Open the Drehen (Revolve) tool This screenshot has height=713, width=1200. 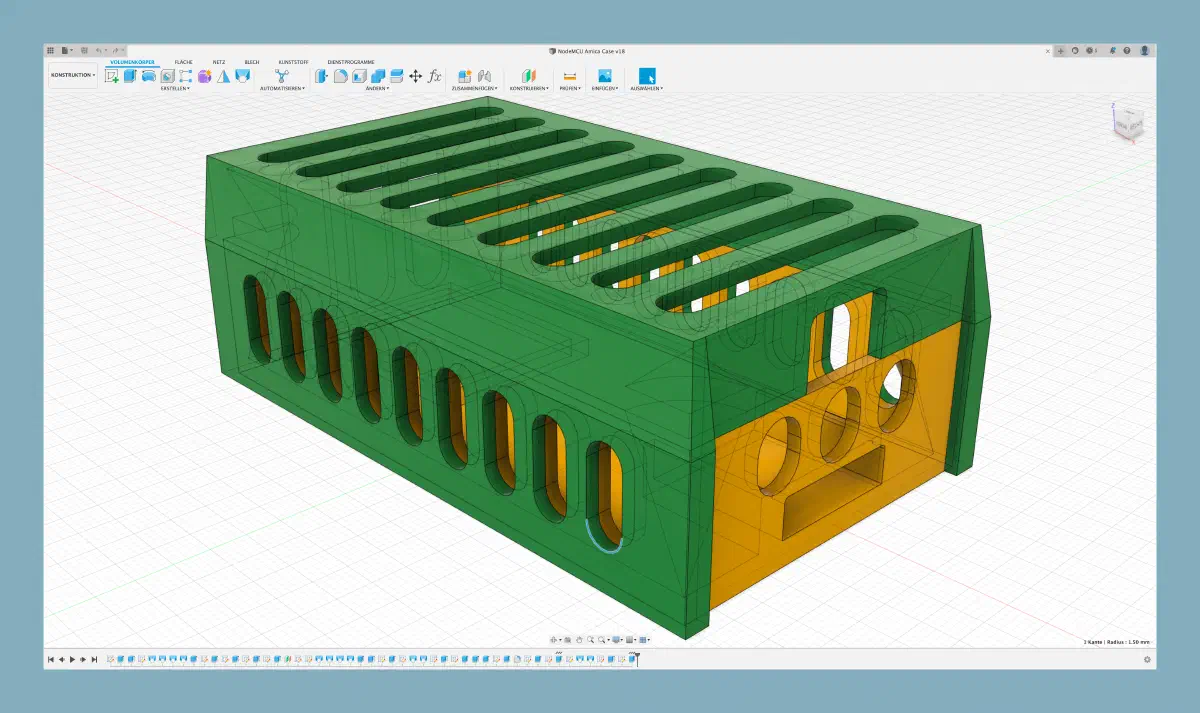pyautogui.click(x=149, y=77)
